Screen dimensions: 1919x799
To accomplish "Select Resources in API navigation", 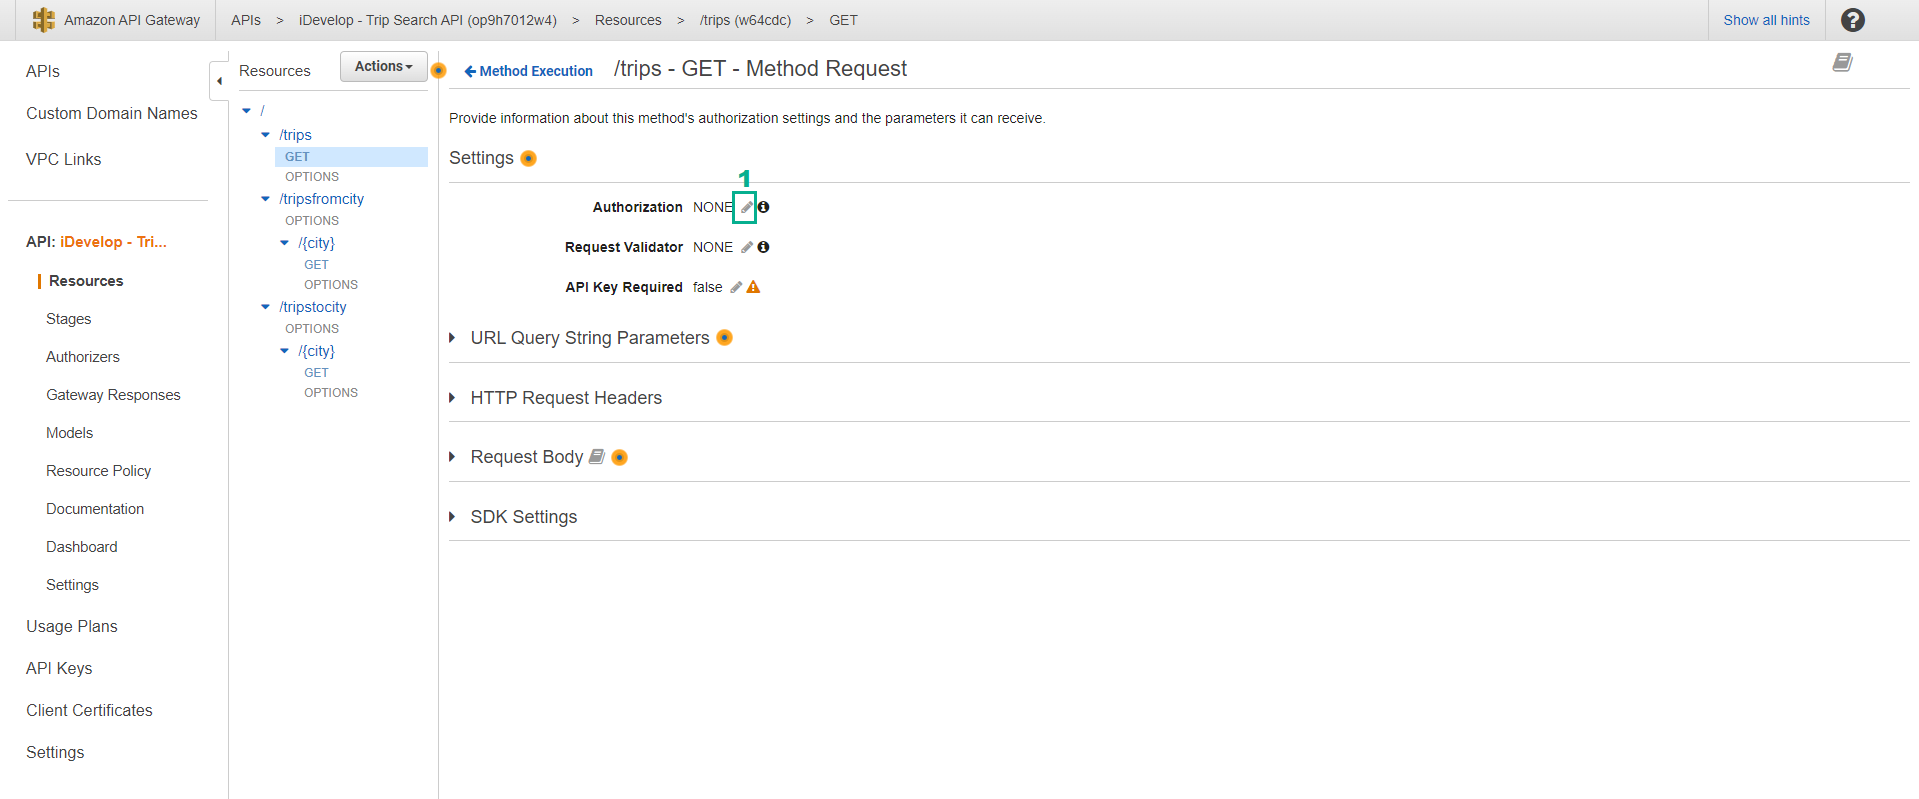I will 86,281.
